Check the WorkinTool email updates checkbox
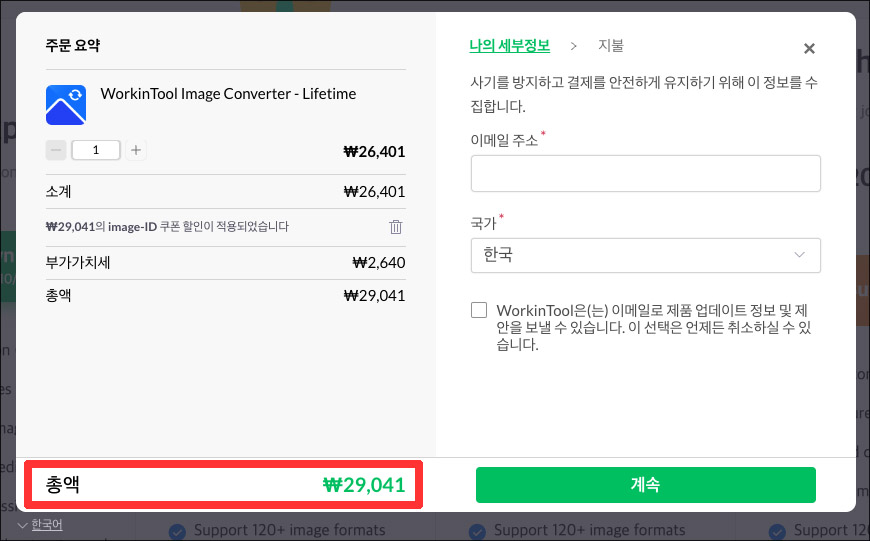This screenshot has width=870, height=541. pos(479,310)
